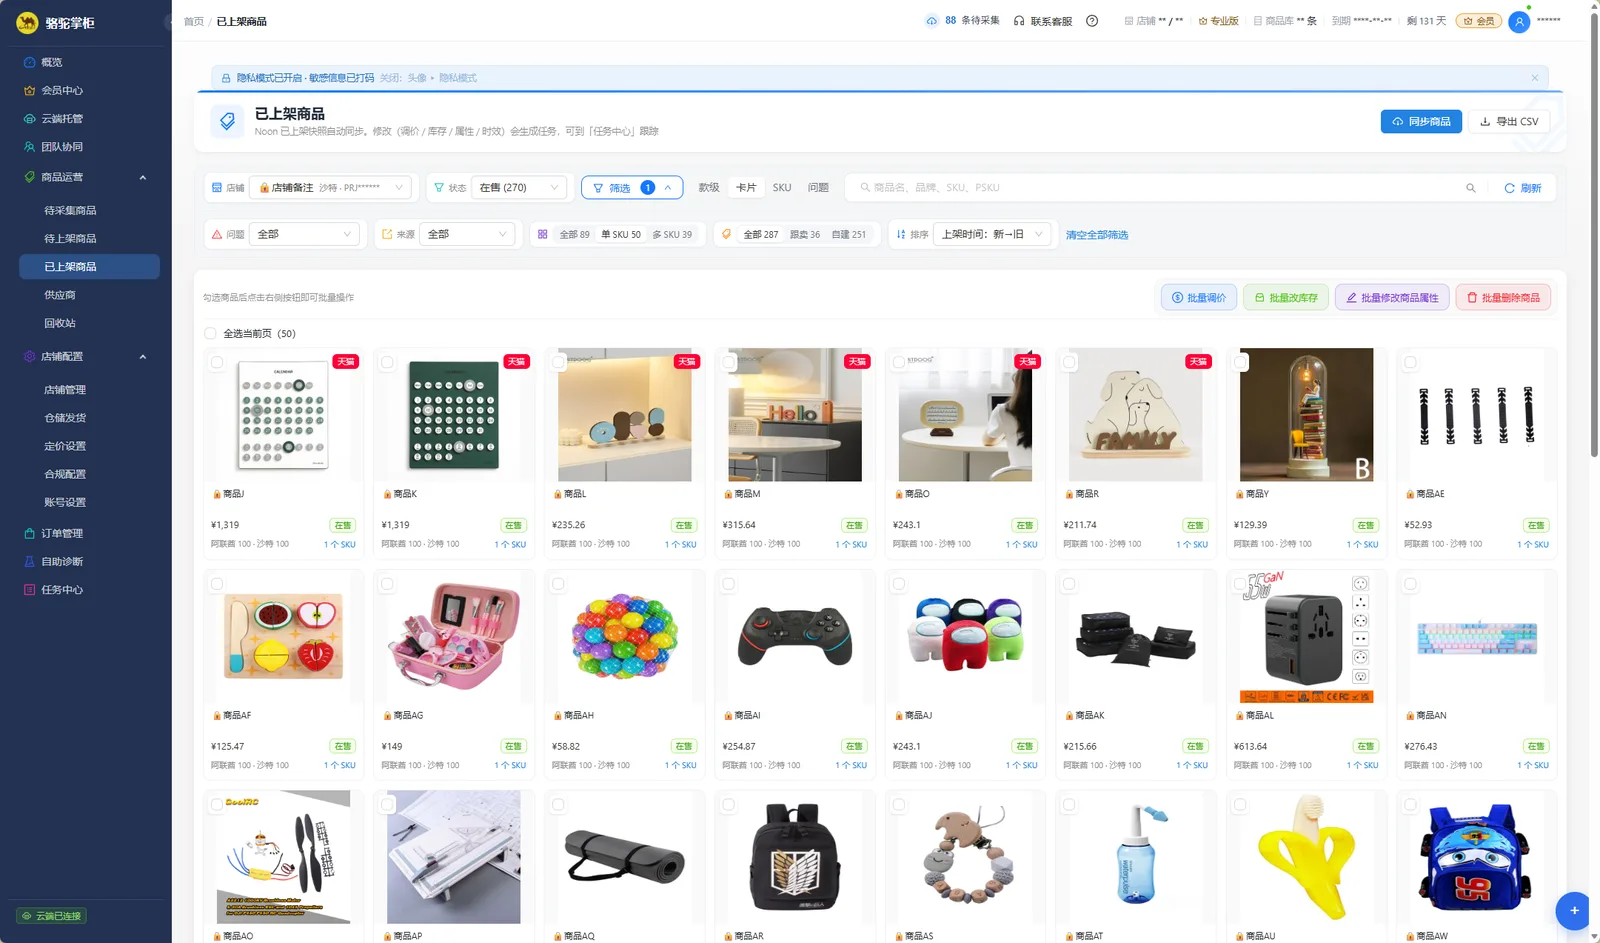Open the 商品AI gamepad product thumbnail
Screen dimensions: 1600x943
795,636
